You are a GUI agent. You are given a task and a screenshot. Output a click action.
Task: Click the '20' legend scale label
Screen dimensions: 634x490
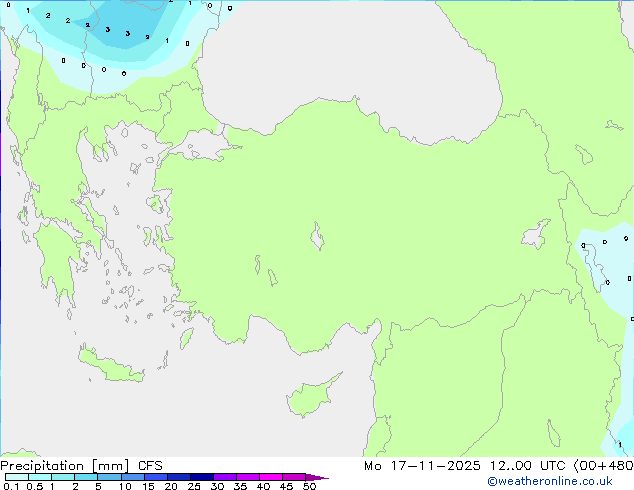click(x=171, y=486)
